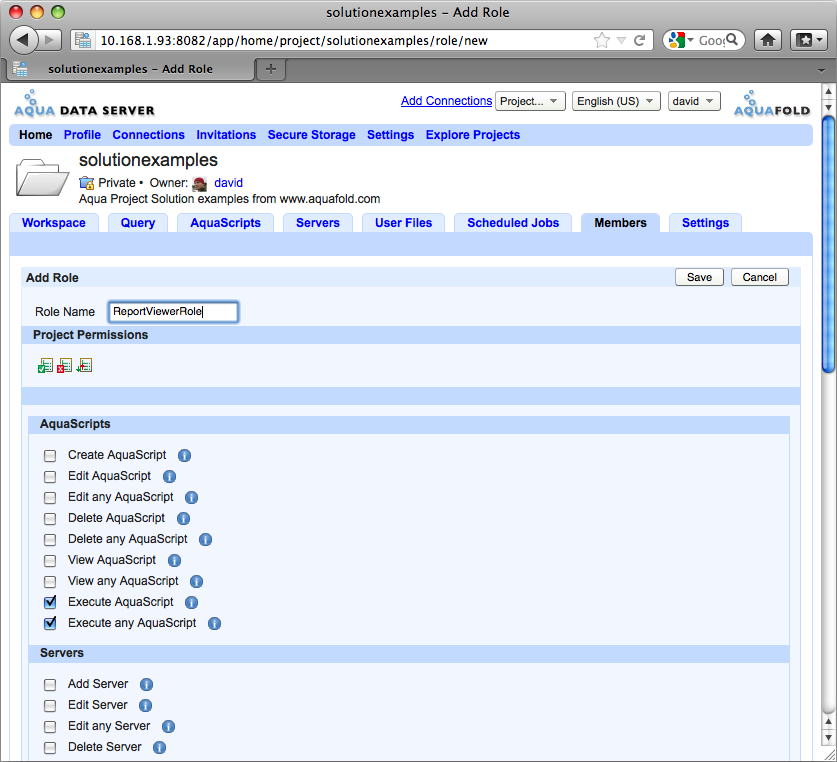
Task: Click the select all permissions icon
Action: [45, 366]
